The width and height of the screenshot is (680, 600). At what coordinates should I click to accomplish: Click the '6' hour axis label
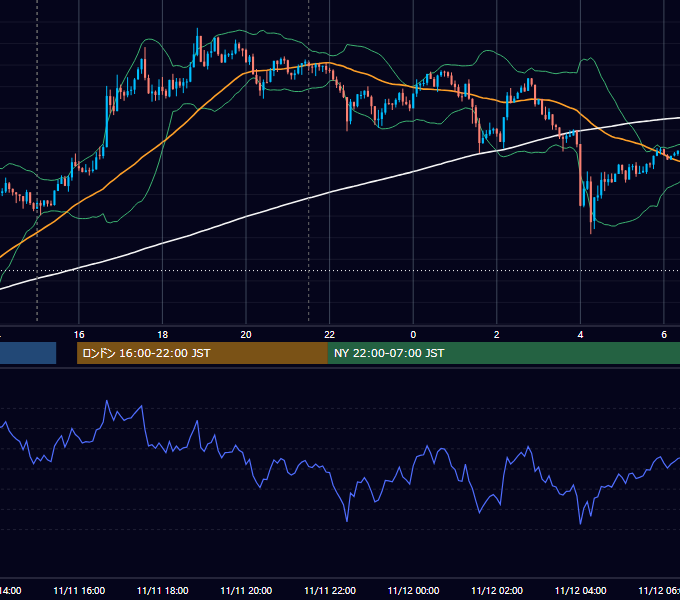pos(664,335)
